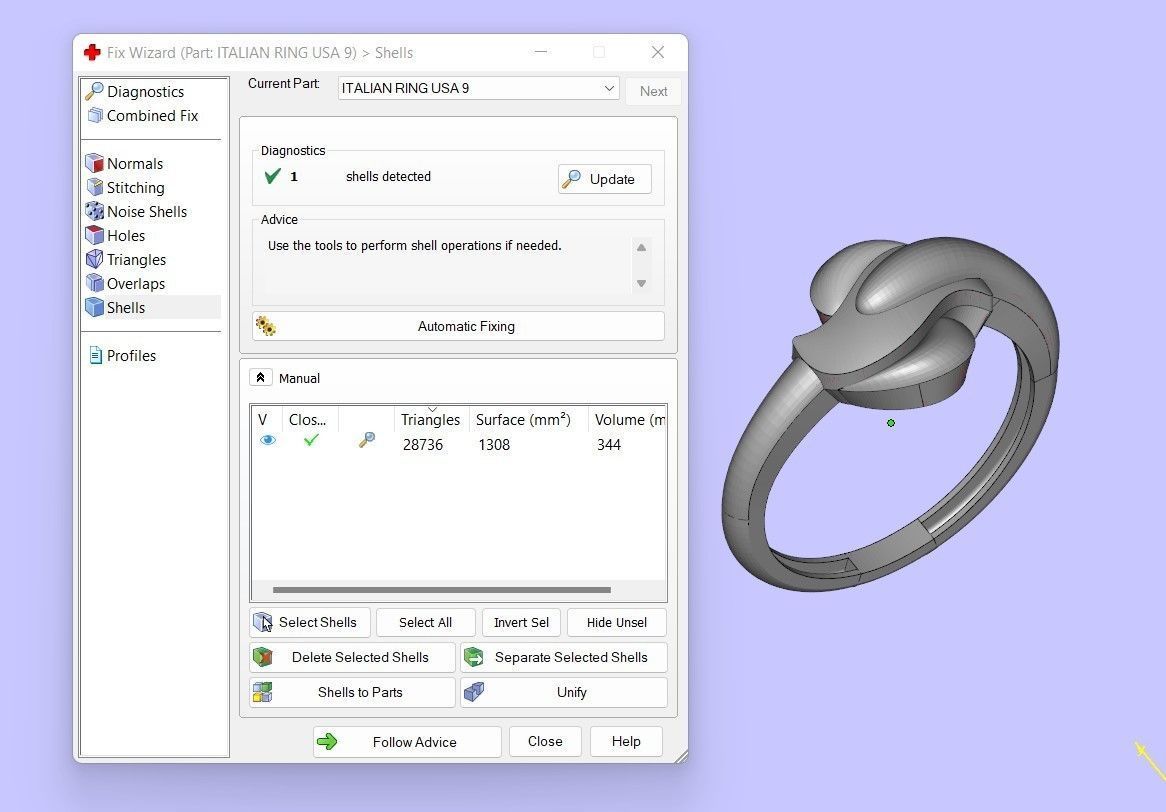Zoom to shell using row magnifier icon

coord(367,440)
